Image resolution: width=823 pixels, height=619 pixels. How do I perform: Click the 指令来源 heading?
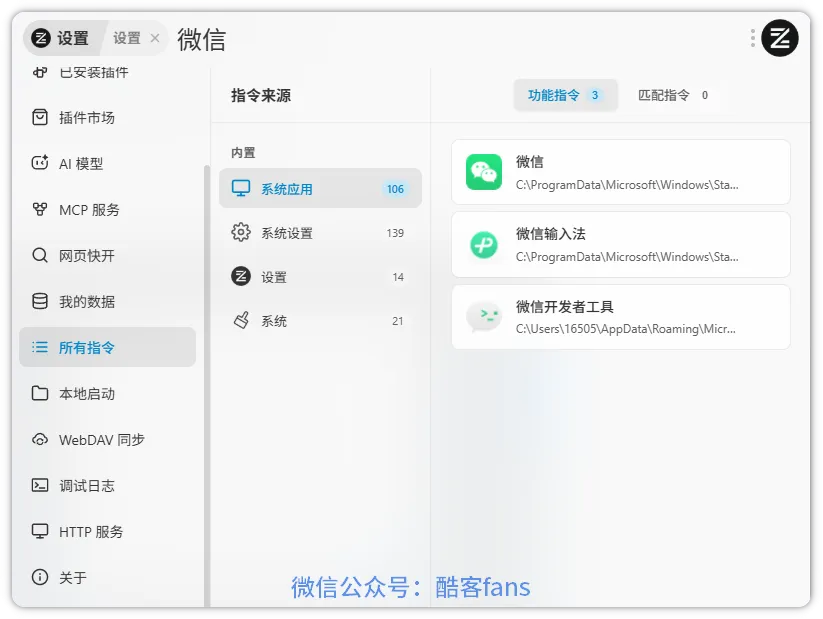(261, 96)
